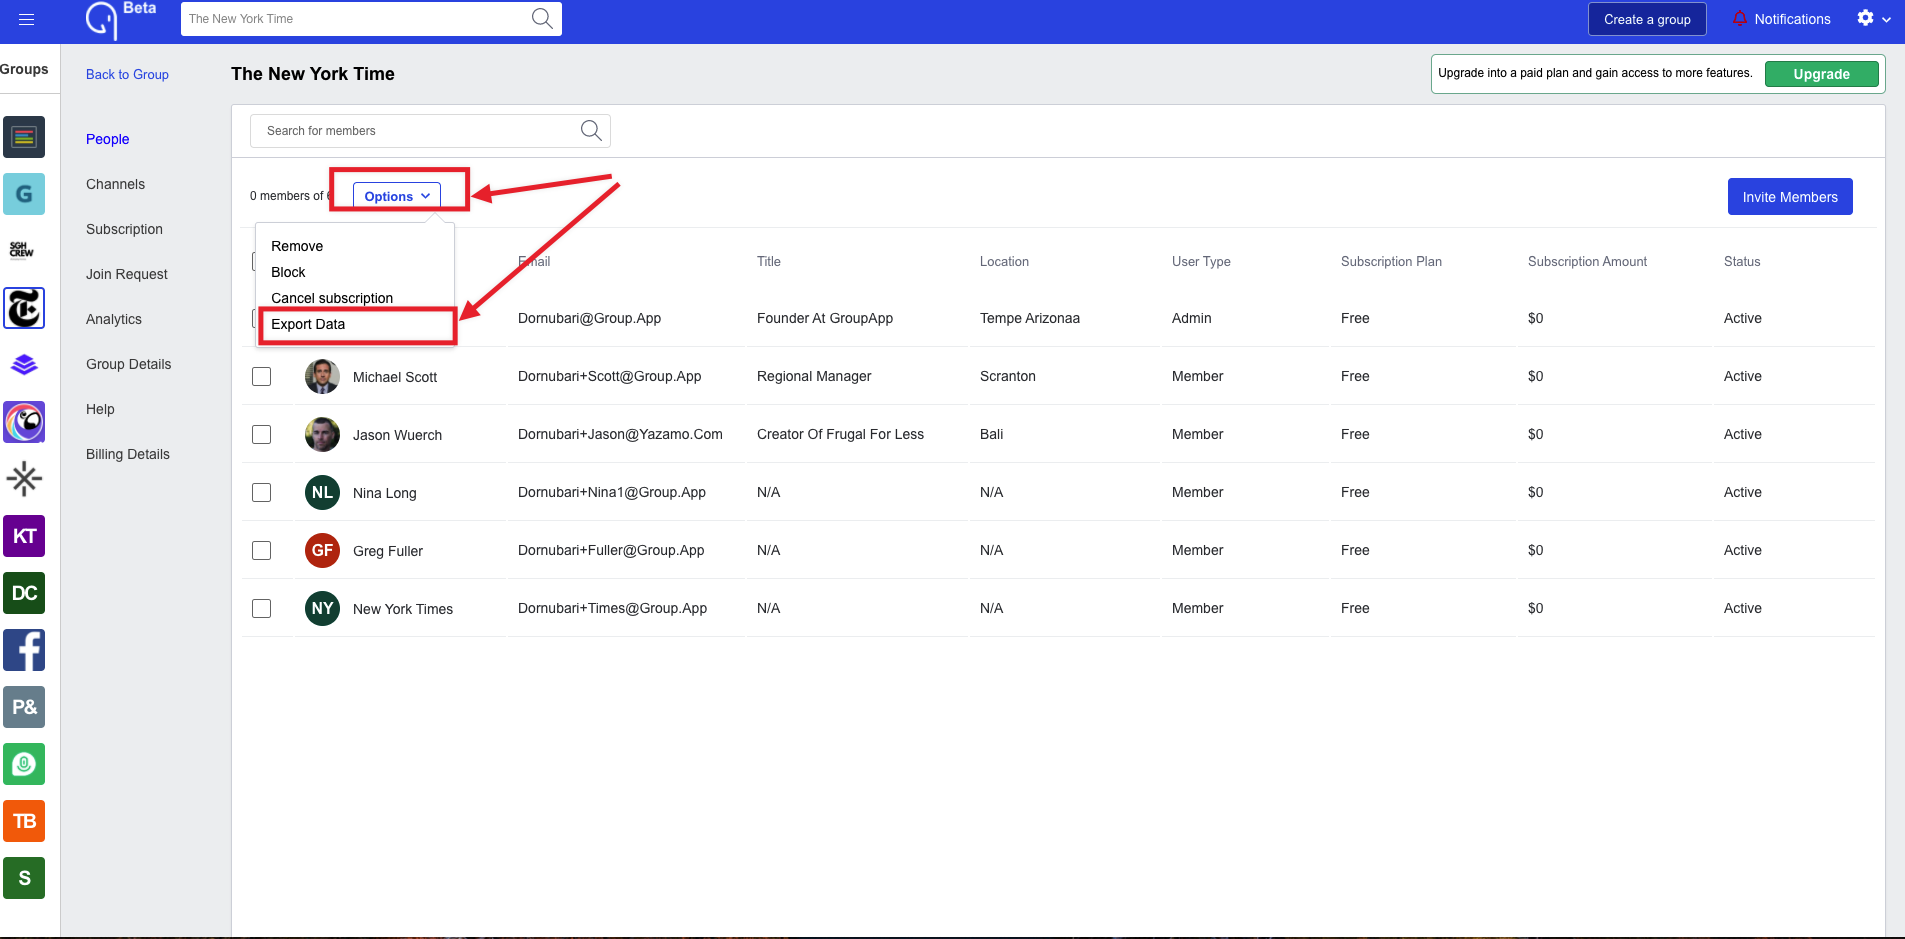Open the settings gear icon
The height and width of the screenshot is (939, 1905).
(x=1865, y=18)
